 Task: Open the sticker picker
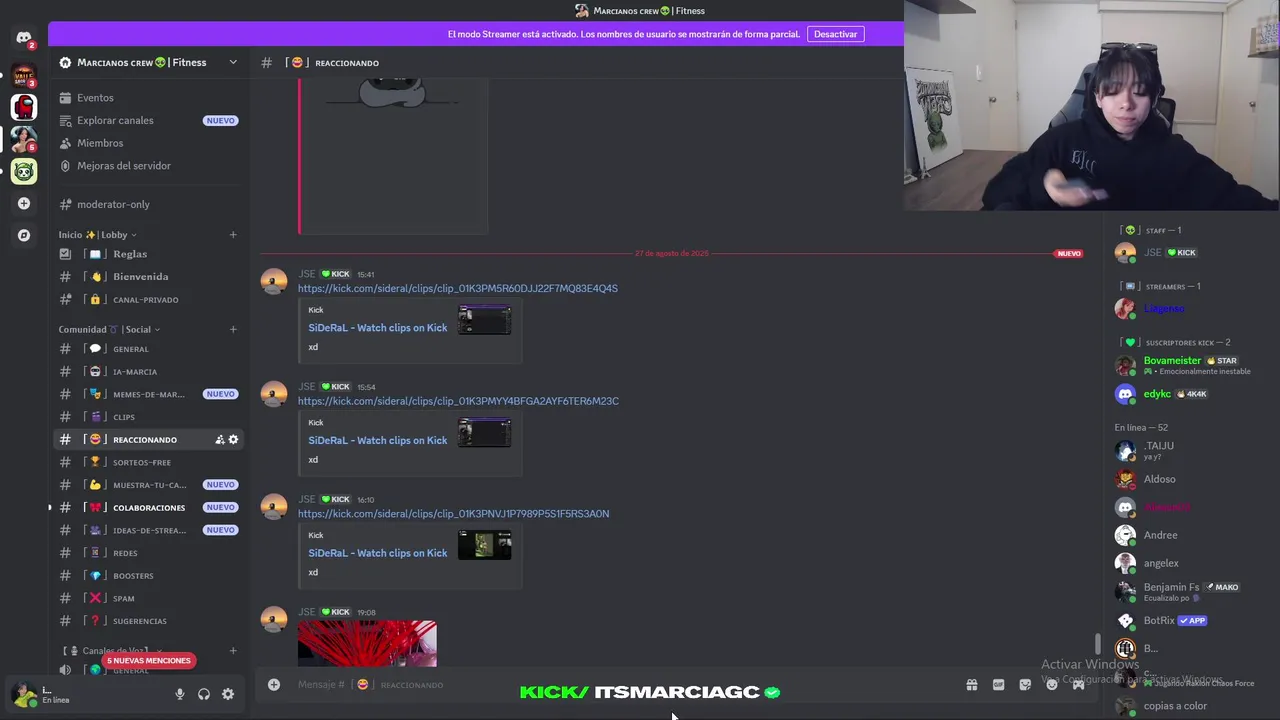[x=1025, y=685]
